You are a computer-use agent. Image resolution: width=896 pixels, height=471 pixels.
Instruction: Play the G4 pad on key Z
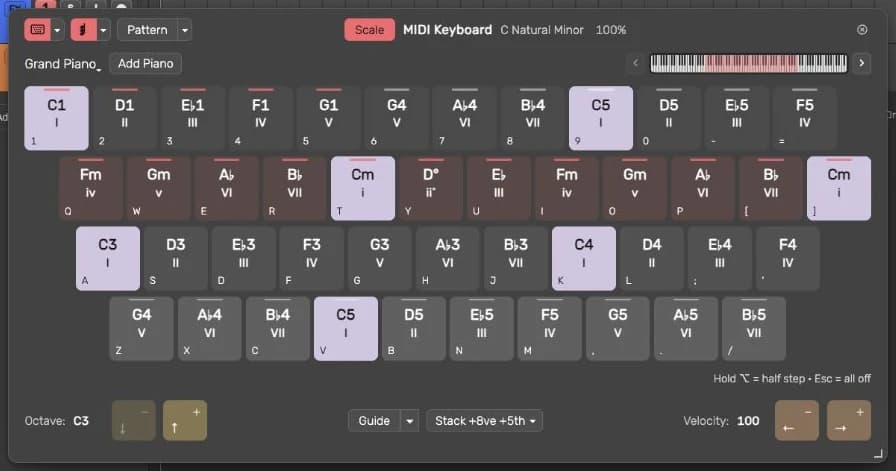tap(142, 329)
